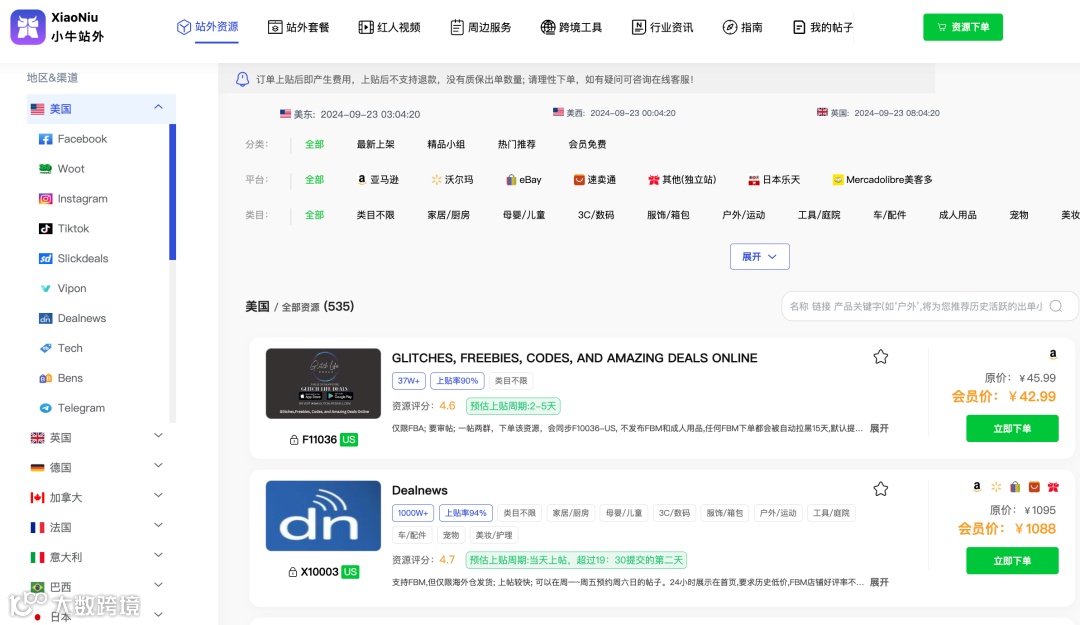Open the 行业资讯 menu item

click(x=662, y=27)
